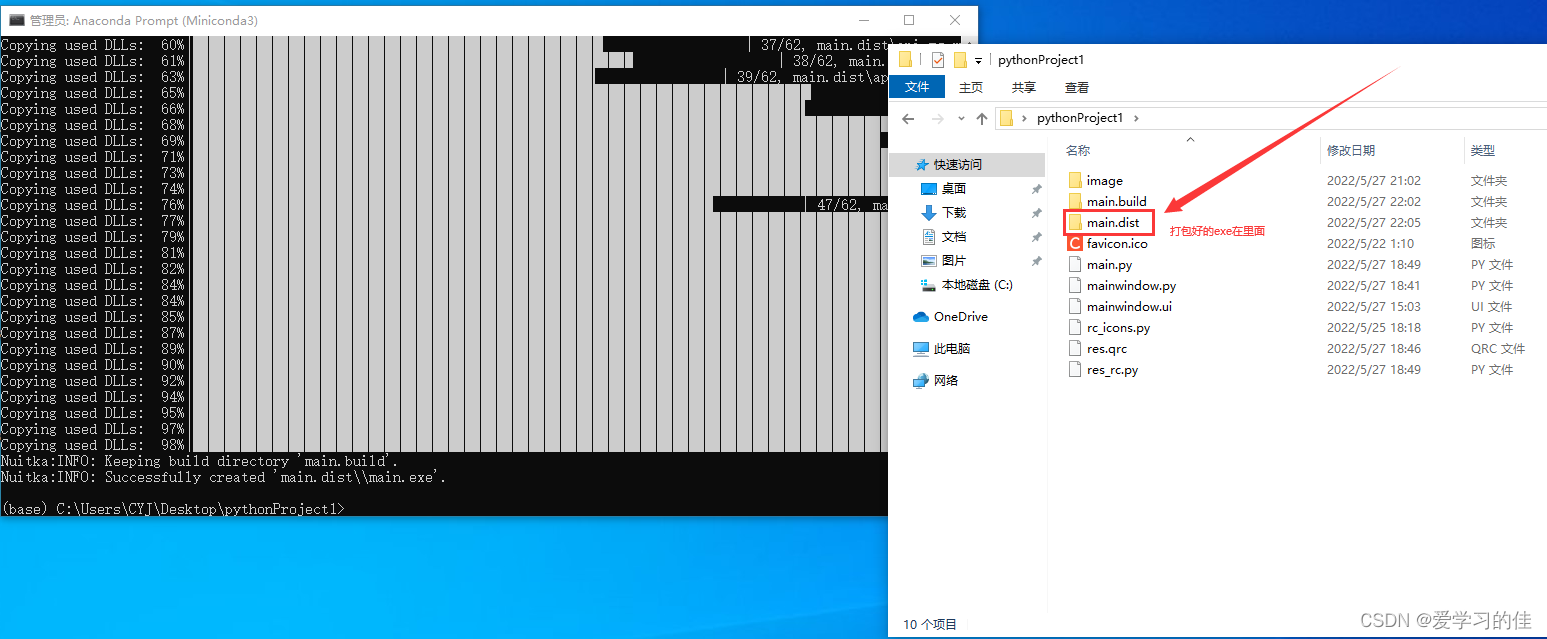Image resolution: width=1547 pixels, height=639 pixels.
Task: Unpin 图片 (Pictures) from Quick access
Action: click(x=1036, y=260)
